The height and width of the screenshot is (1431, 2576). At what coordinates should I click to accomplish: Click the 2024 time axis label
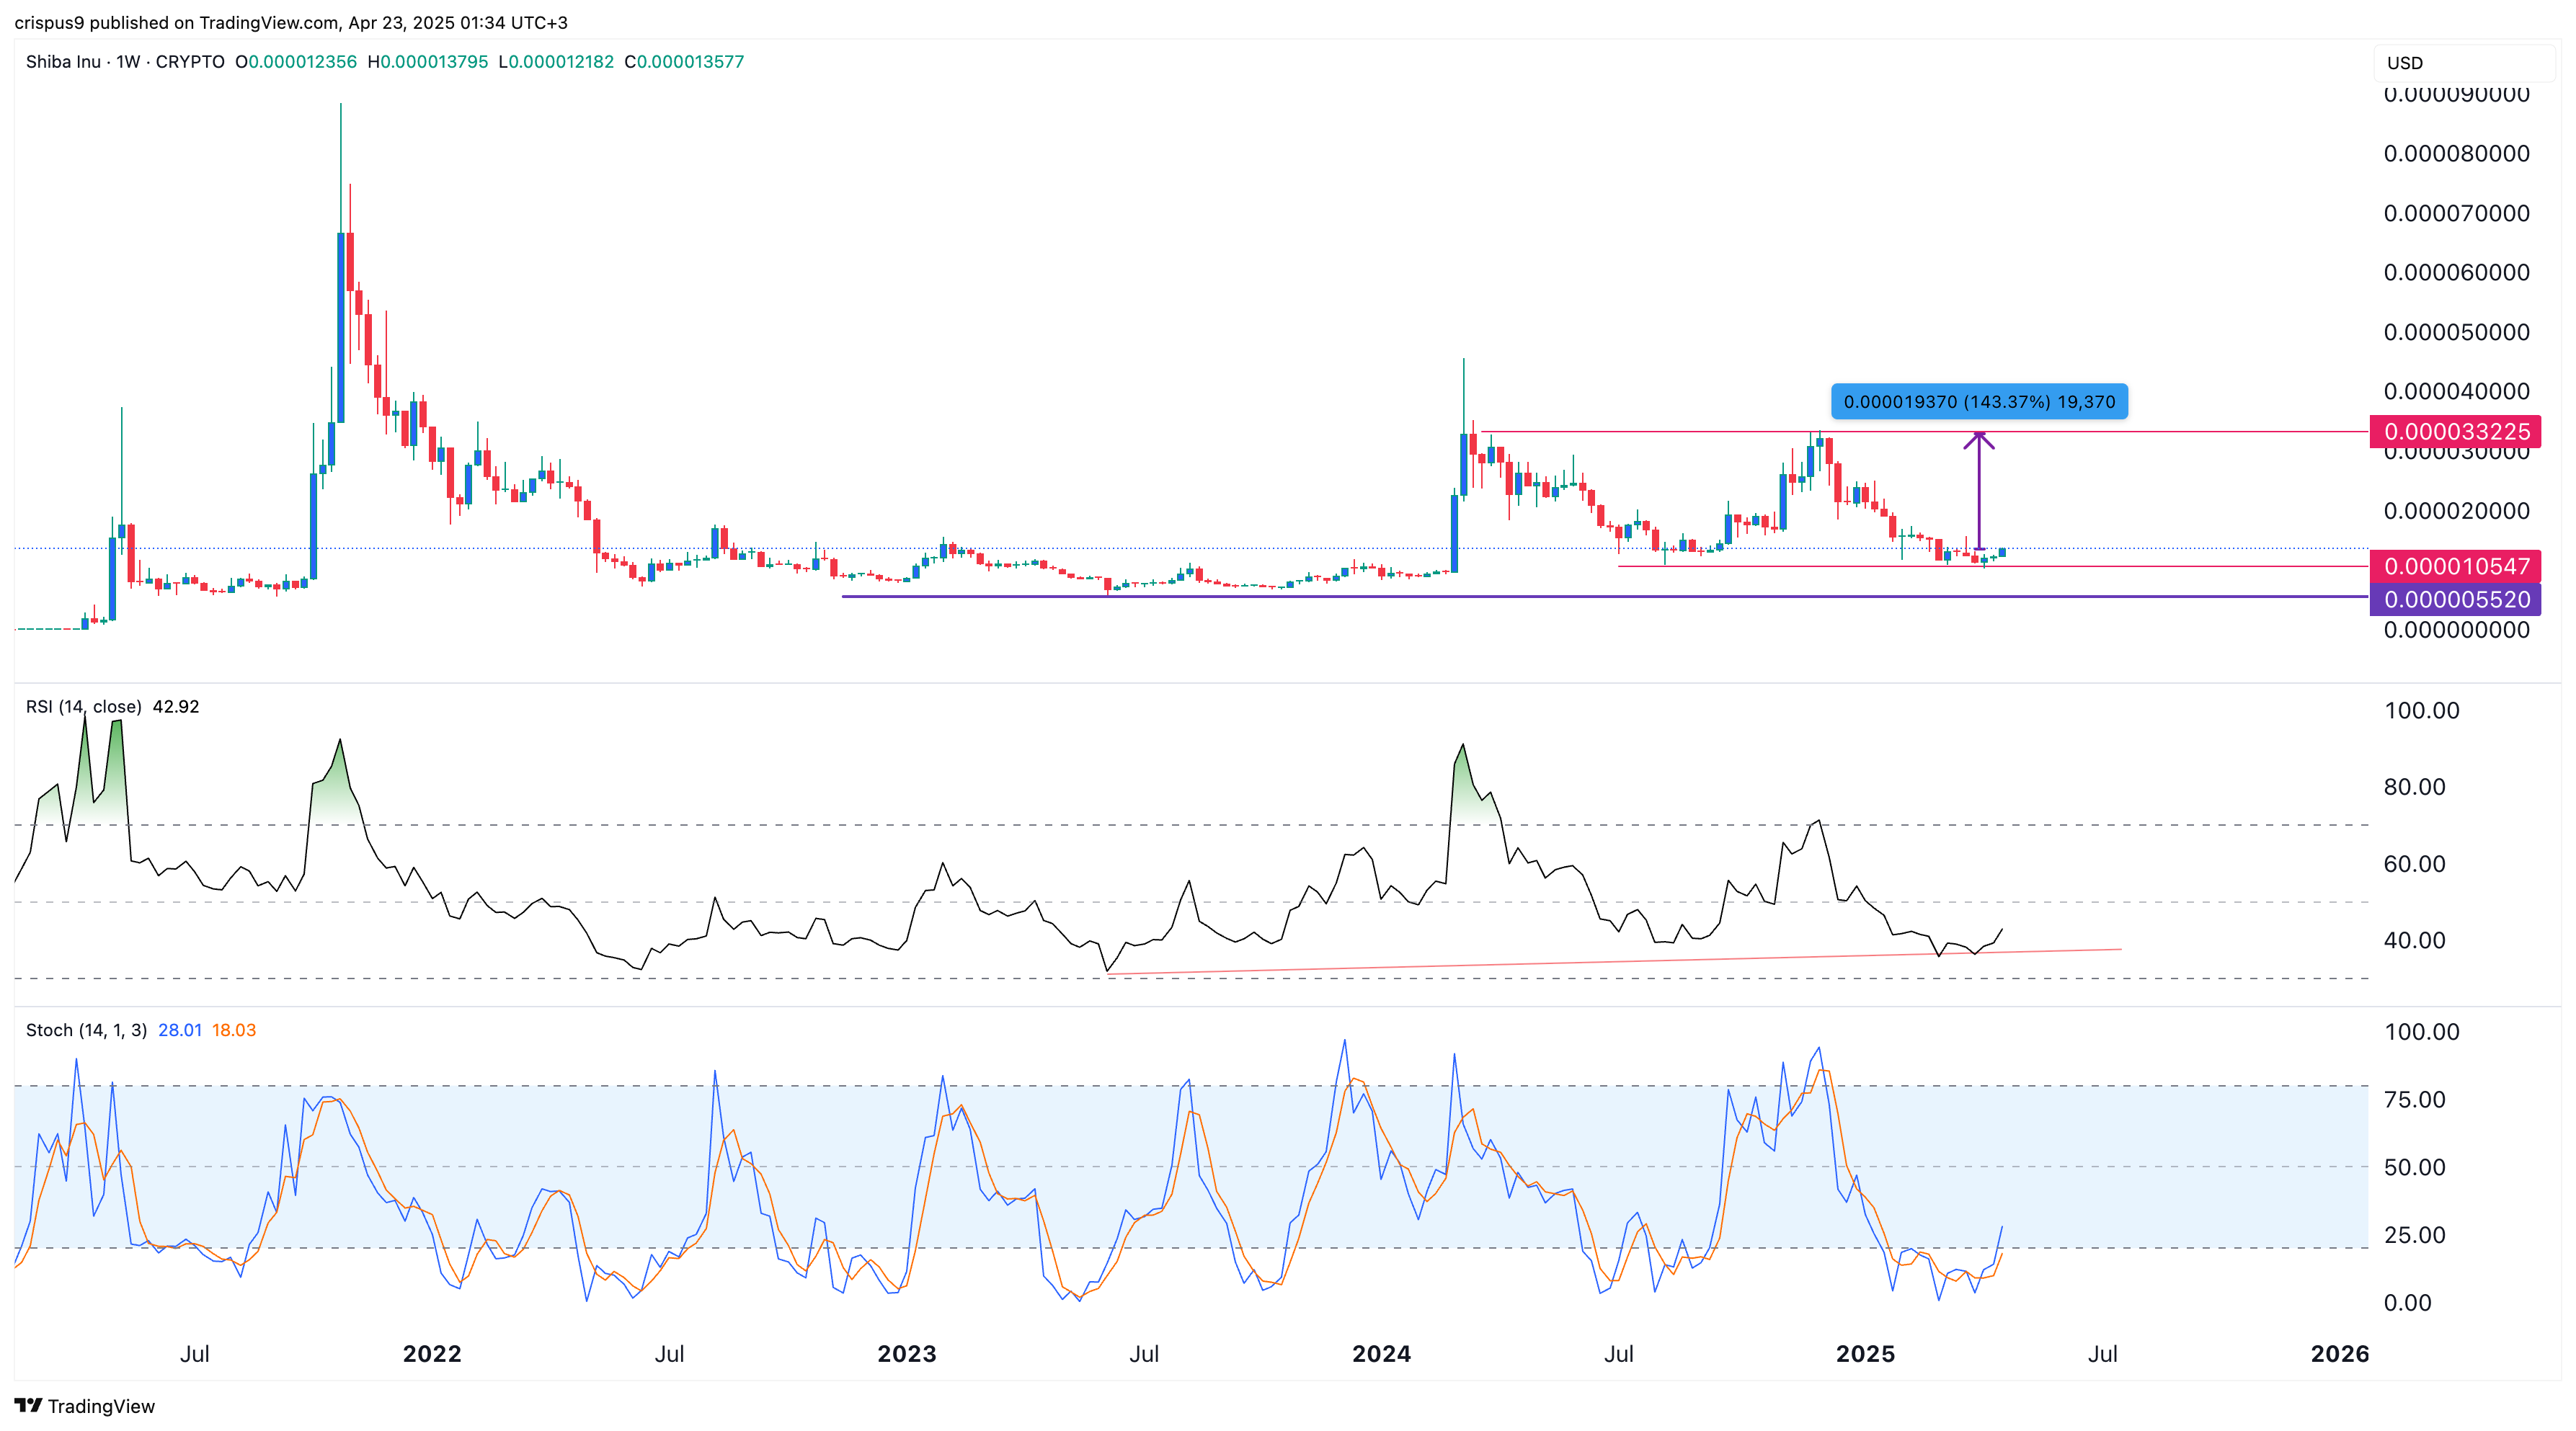(1381, 1353)
